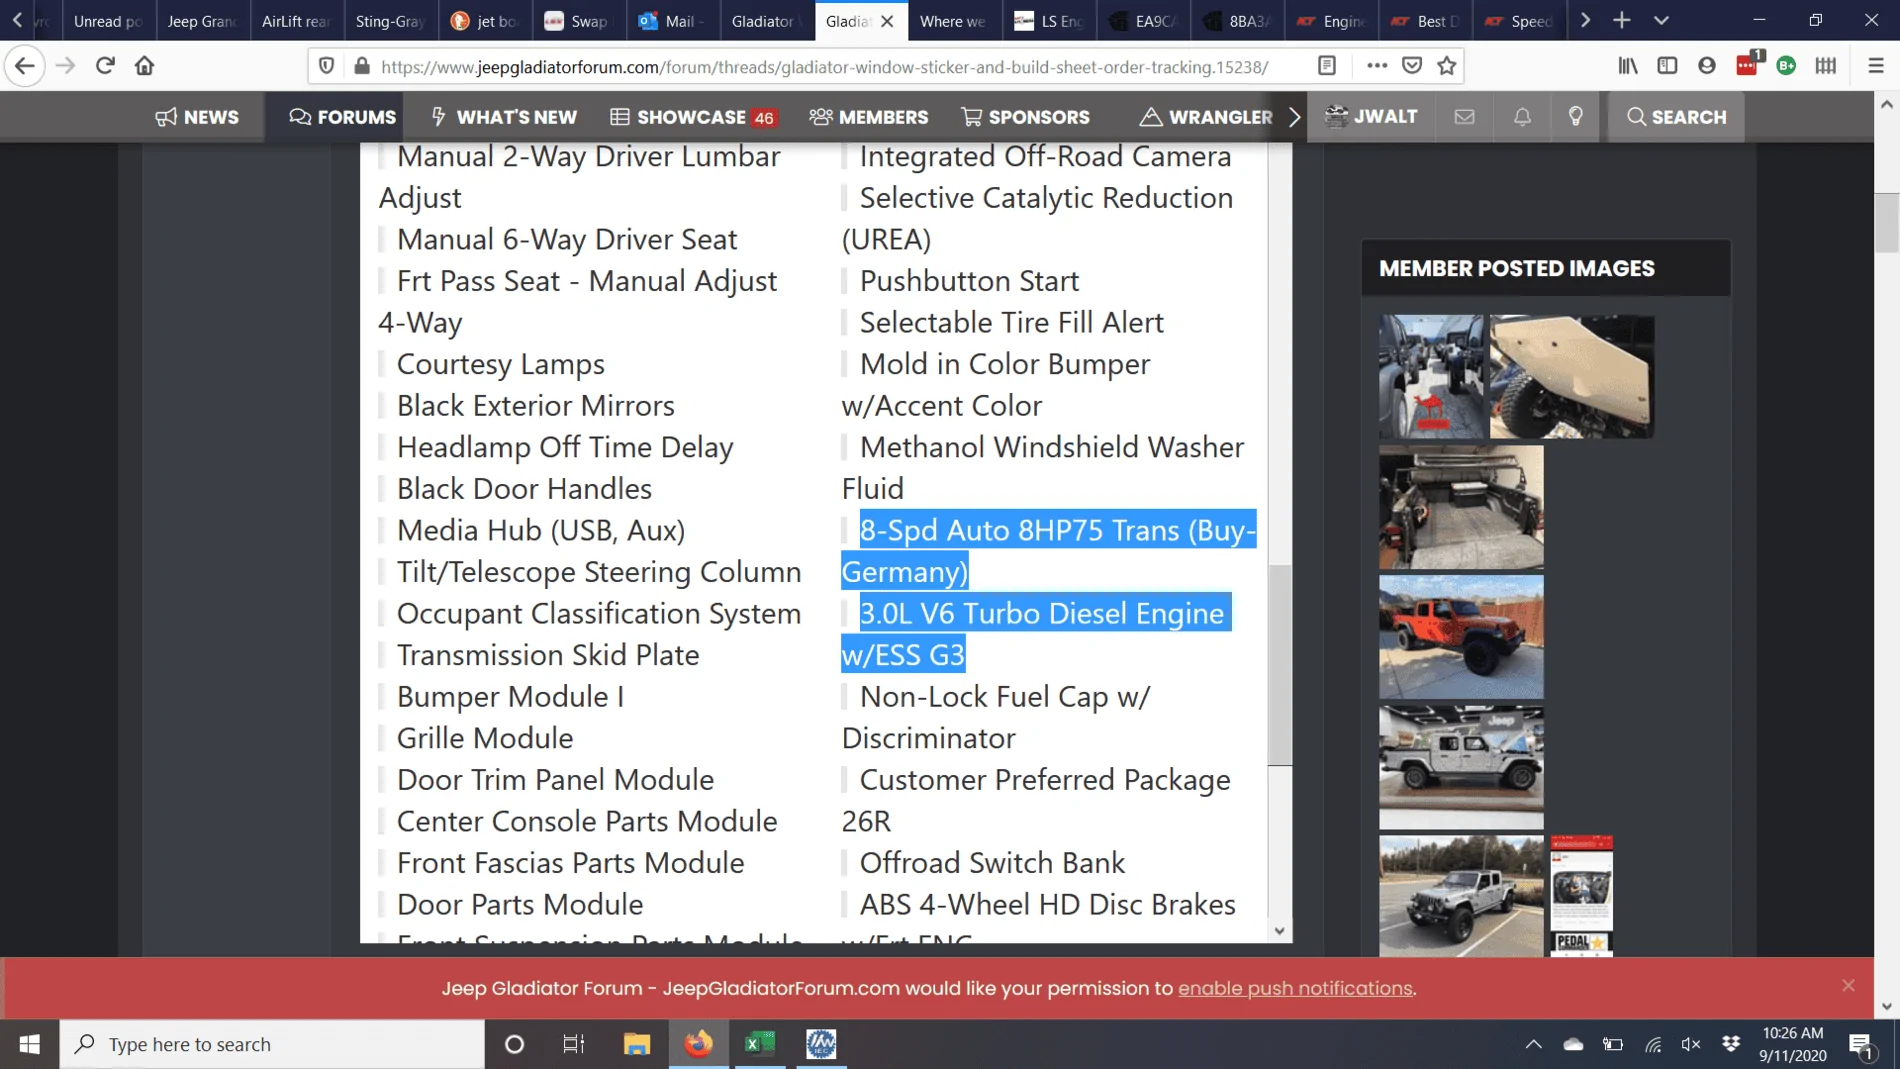Click the Windows taskbar search box

[x=272, y=1044]
